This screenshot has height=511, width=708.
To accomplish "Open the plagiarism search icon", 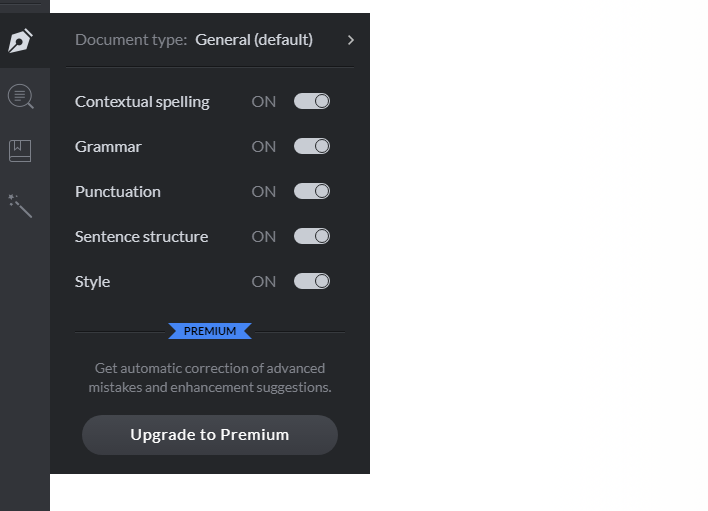I will point(21,96).
